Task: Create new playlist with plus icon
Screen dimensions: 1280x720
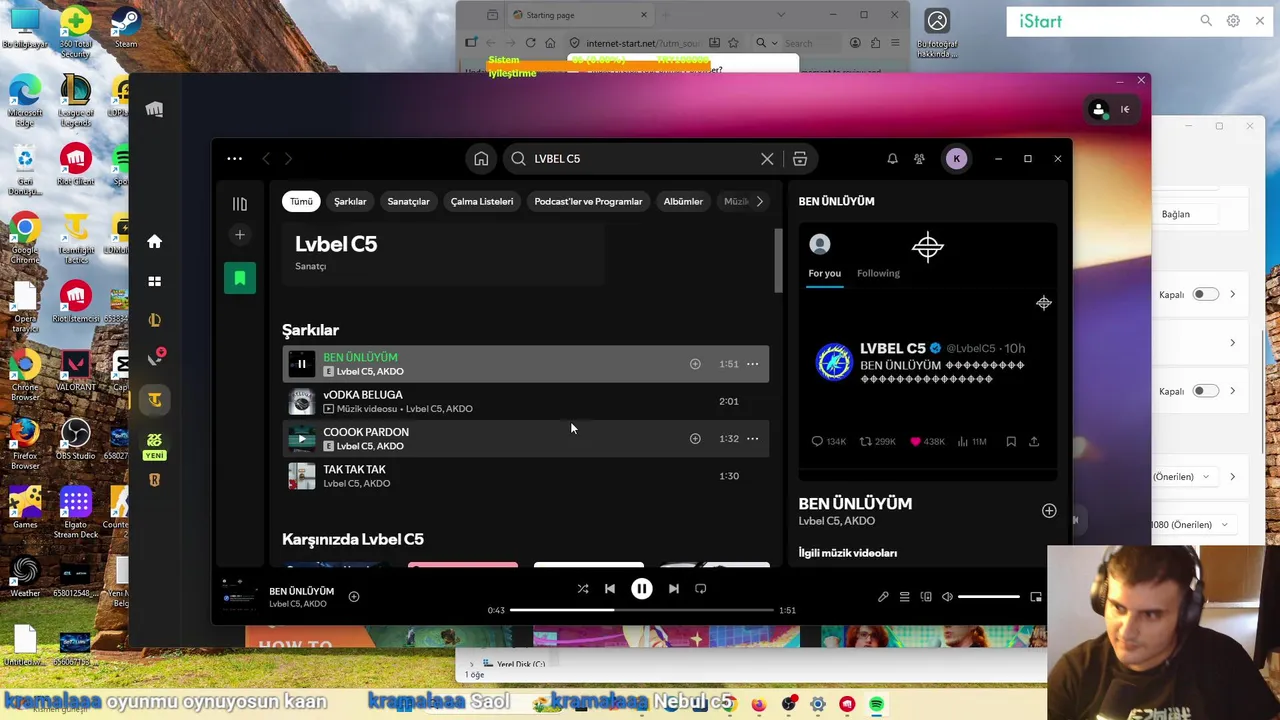Action: coord(240,235)
